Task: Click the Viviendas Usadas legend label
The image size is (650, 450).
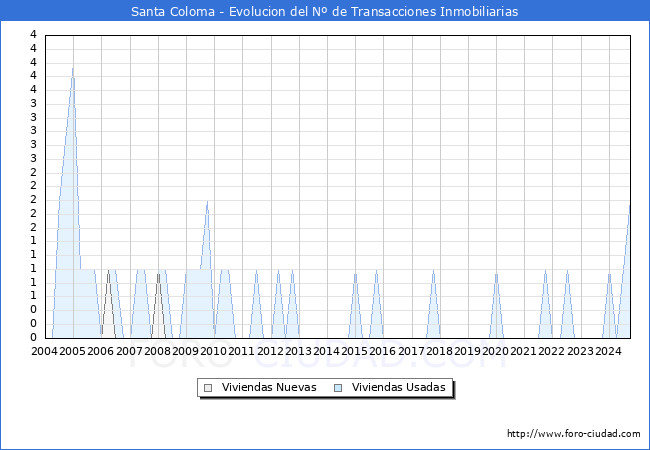Action: 398,387
